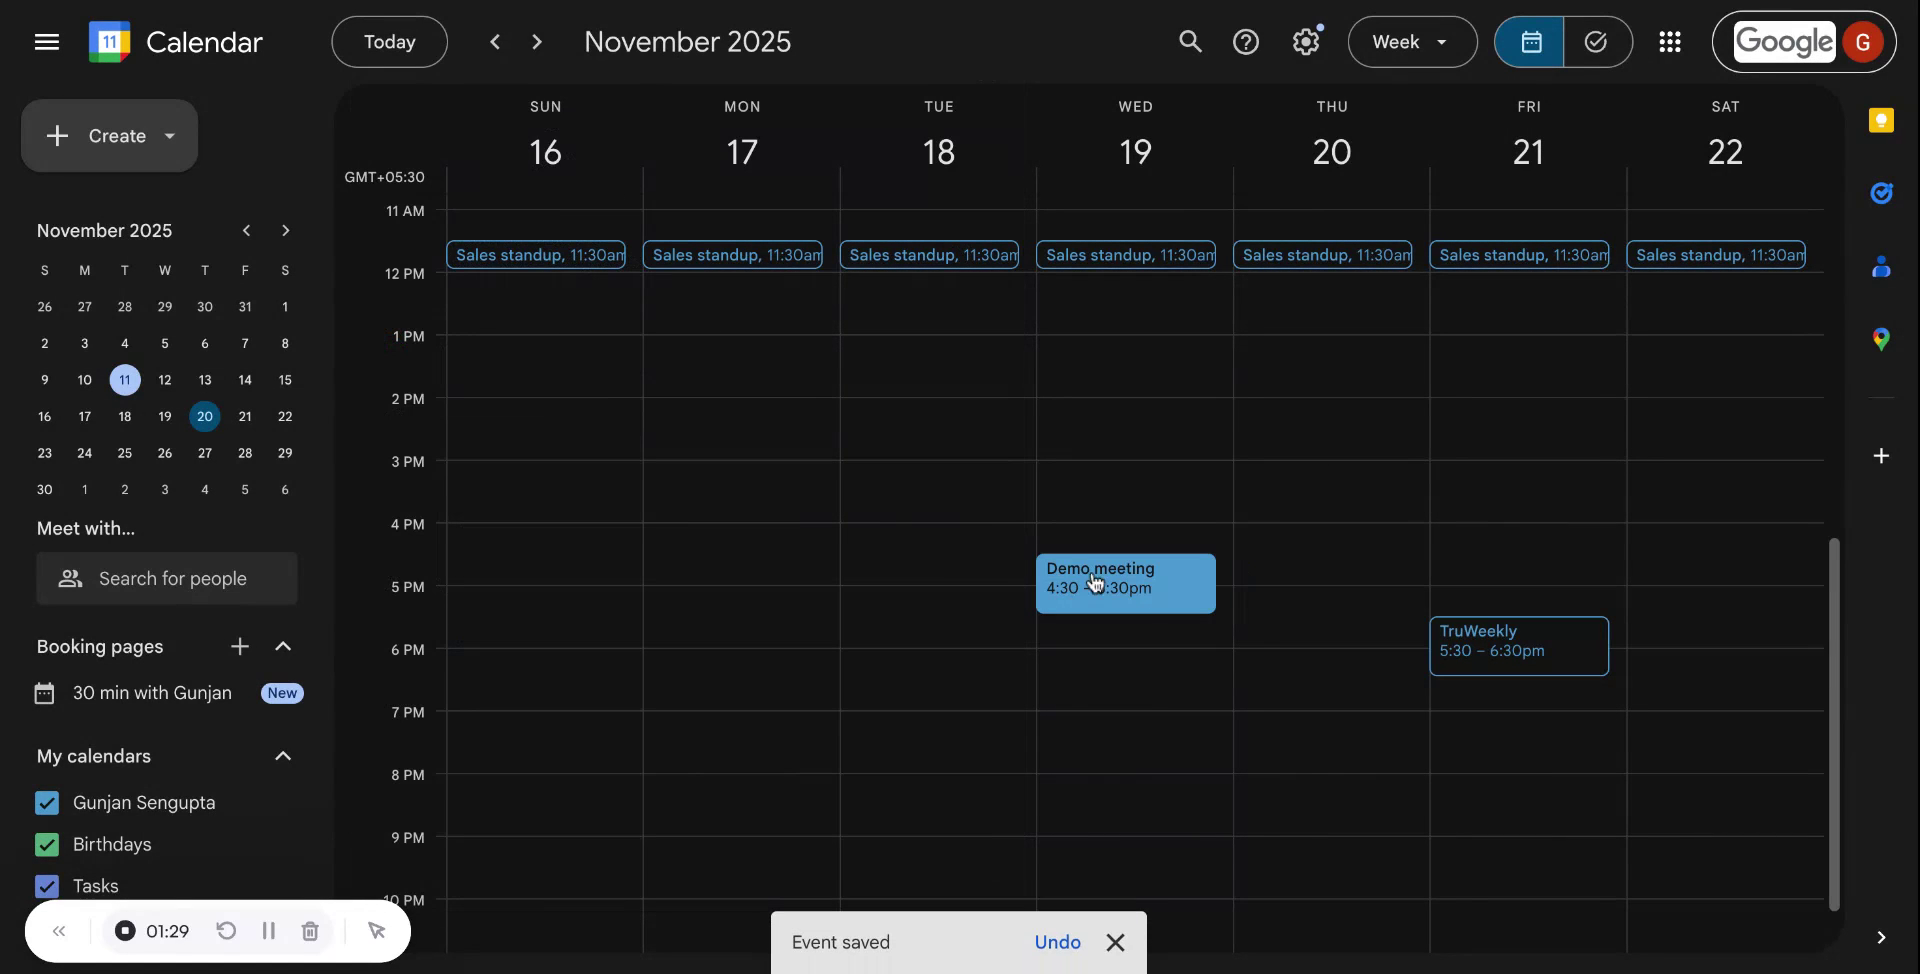This screenshot has height=974, width=1920.
Task: Delete the recording with the trash icon
Action: point(310,931)
